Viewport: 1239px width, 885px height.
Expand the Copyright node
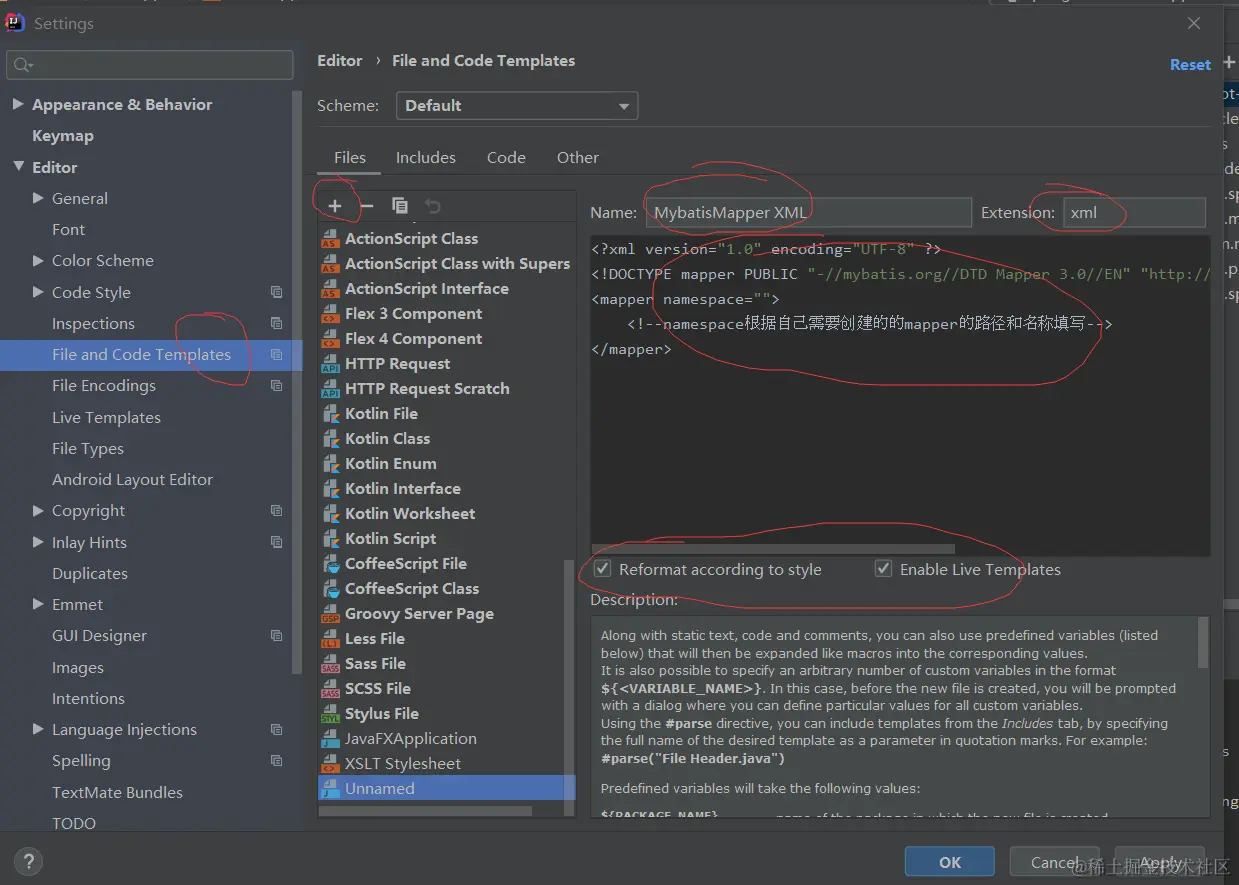(38, 511)
